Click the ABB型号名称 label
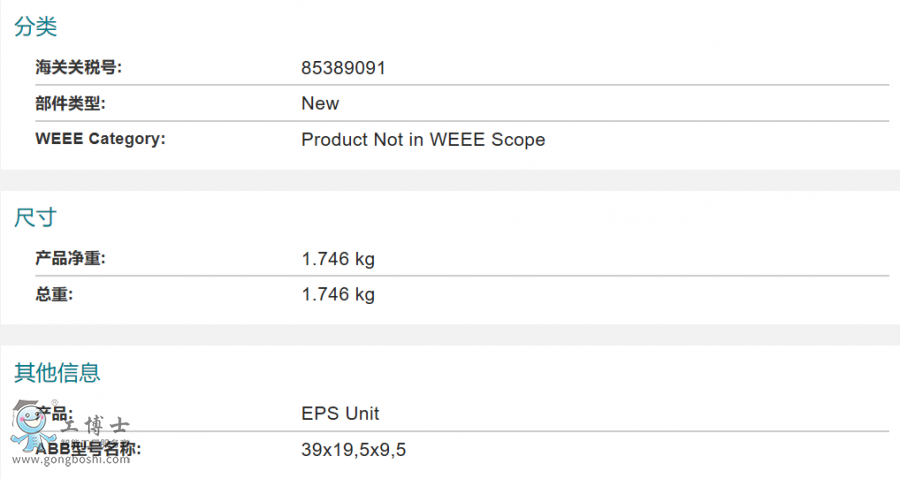The width and height of the screenshot is (900, 479). click(88, 449)
